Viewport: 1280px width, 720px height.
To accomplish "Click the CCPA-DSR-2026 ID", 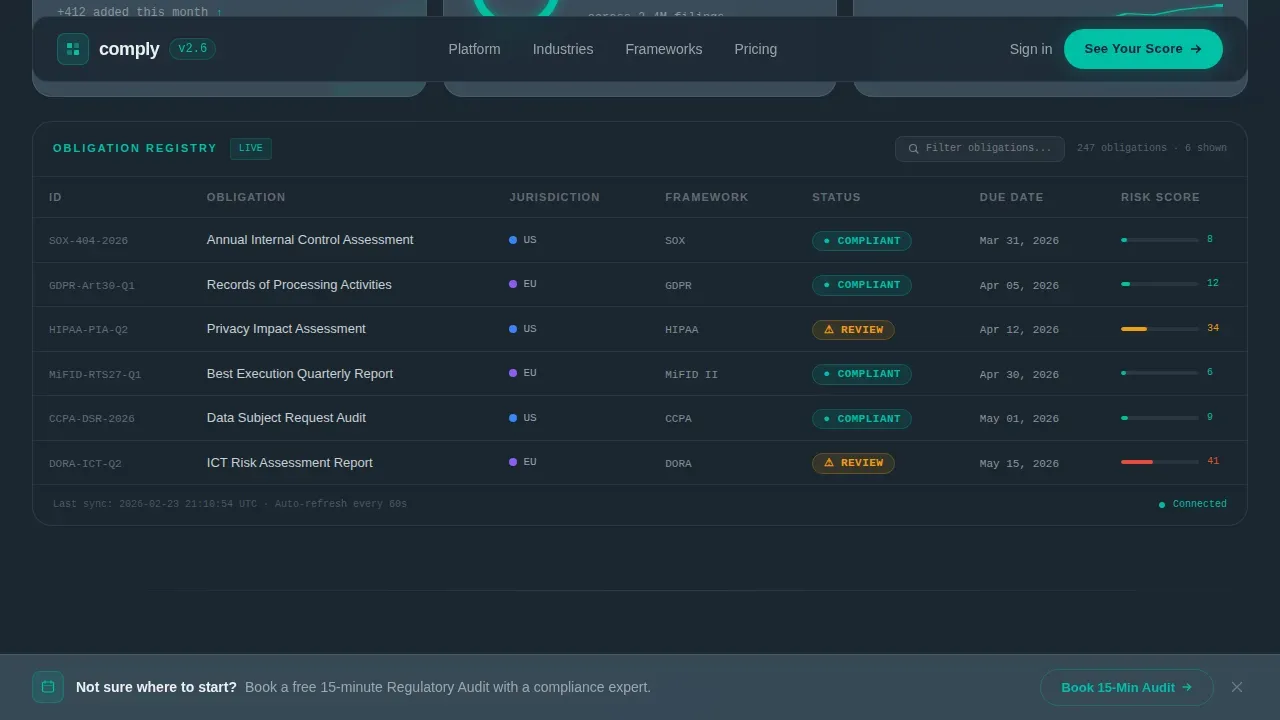I will 92,419.
